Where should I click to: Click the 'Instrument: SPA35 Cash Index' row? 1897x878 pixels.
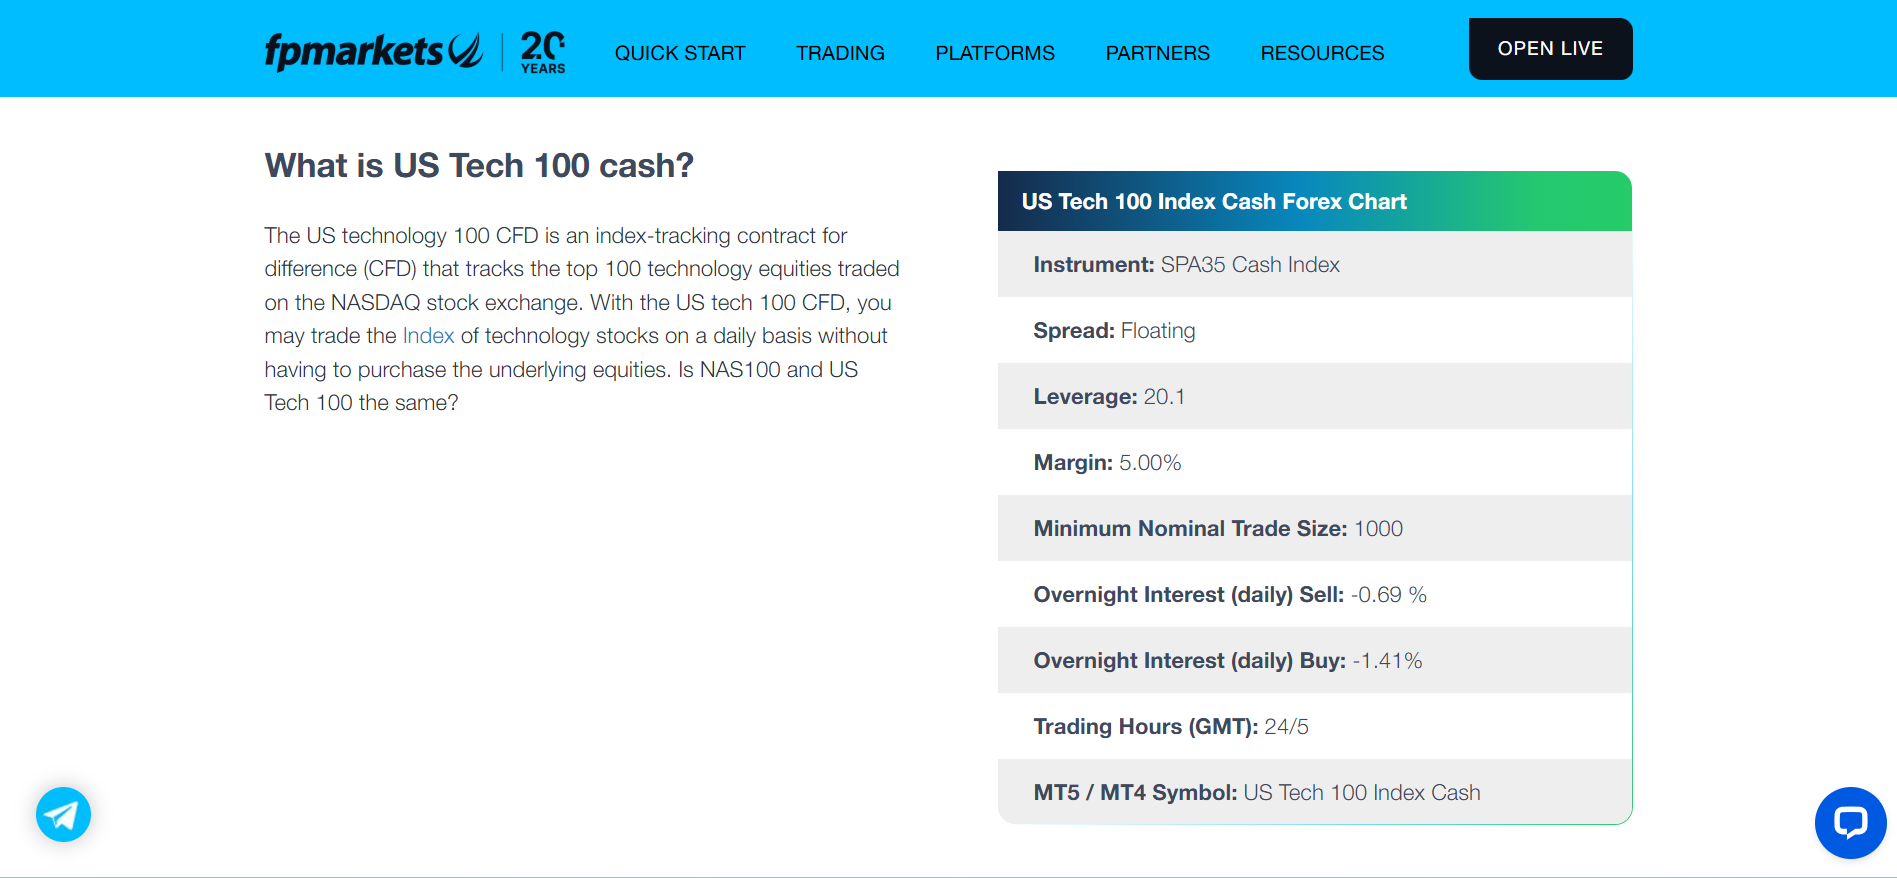pyautogui.click(x=1314, y=264)
